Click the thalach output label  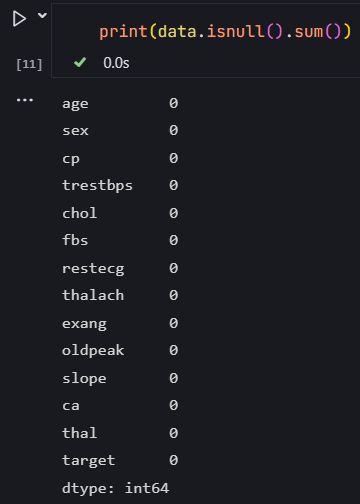[93, 295]
